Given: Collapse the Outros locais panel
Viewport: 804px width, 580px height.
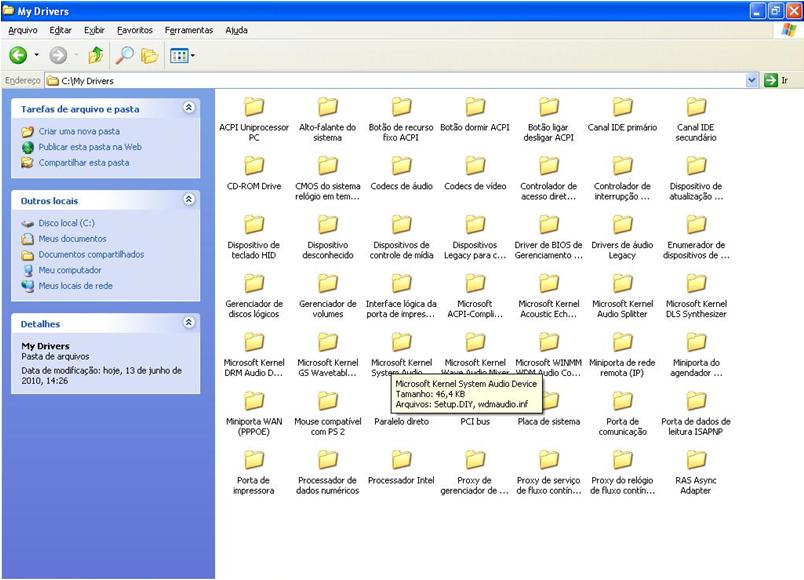Looking at the screenshot, I should [189, 200].
